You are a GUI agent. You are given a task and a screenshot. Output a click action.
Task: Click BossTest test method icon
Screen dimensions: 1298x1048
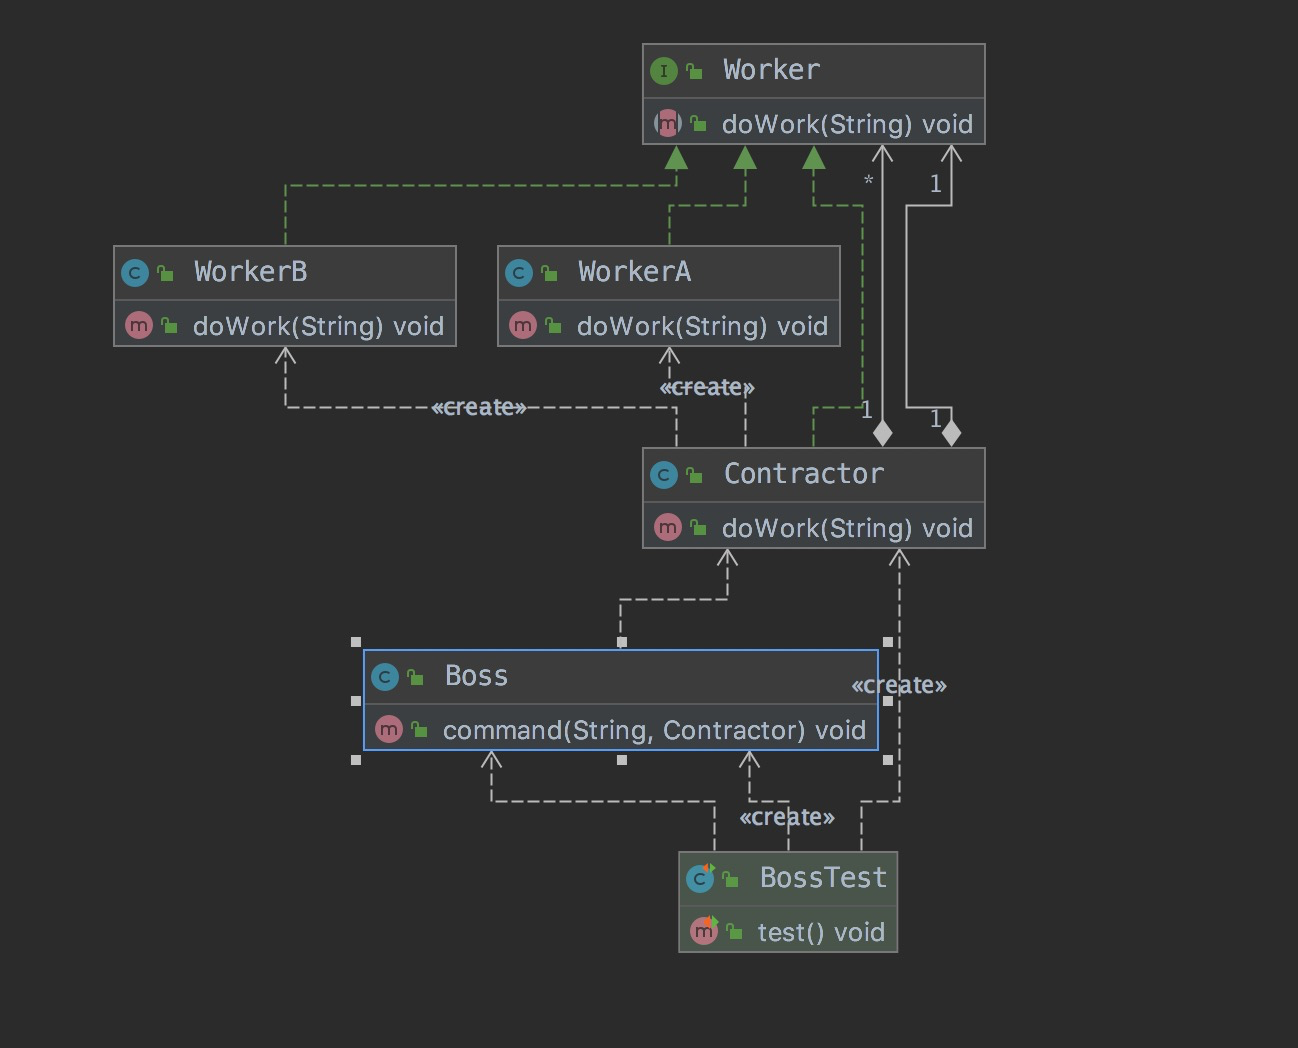705,930
